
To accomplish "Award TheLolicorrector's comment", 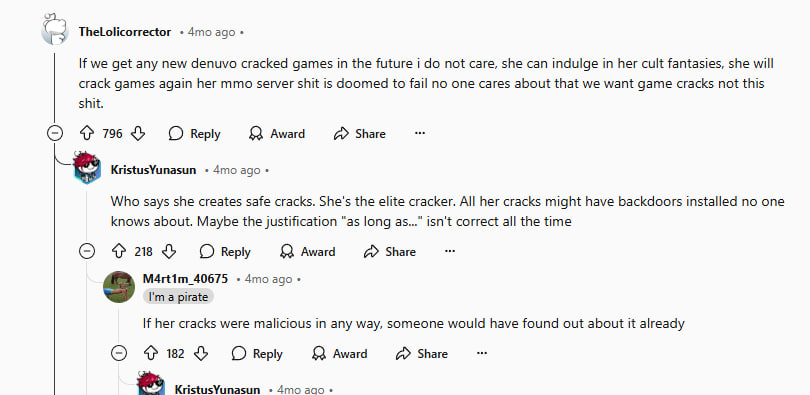I will tap(276, 134).
